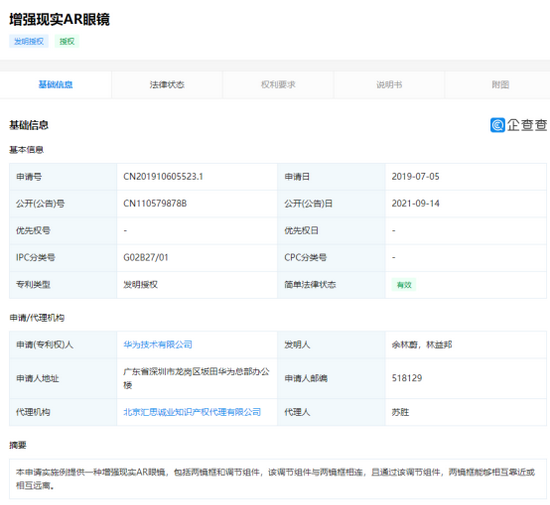The width and height of the screenshot is (550, 505).
Task: Click the green 有效 legal status badge
Action: point(404,285)
